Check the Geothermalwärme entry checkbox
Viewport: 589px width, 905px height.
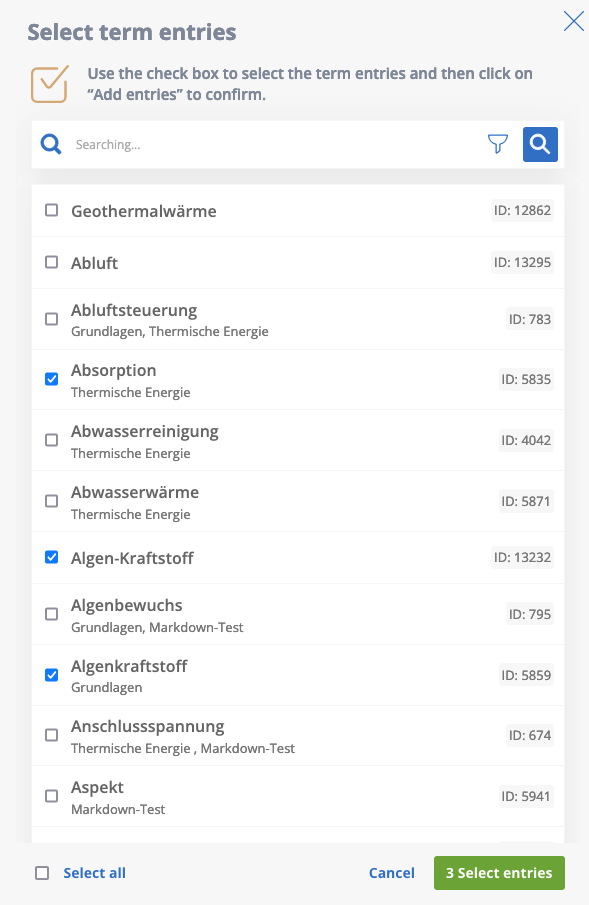point(51,210)
